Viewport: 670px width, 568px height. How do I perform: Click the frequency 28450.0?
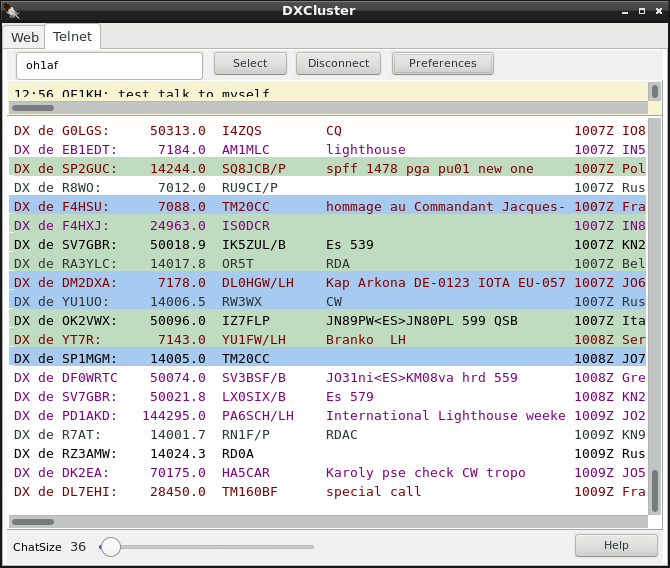178,491
